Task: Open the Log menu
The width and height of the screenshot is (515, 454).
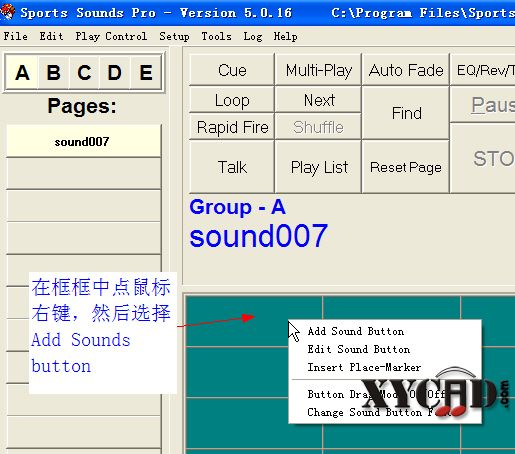Action: point(252,36)
